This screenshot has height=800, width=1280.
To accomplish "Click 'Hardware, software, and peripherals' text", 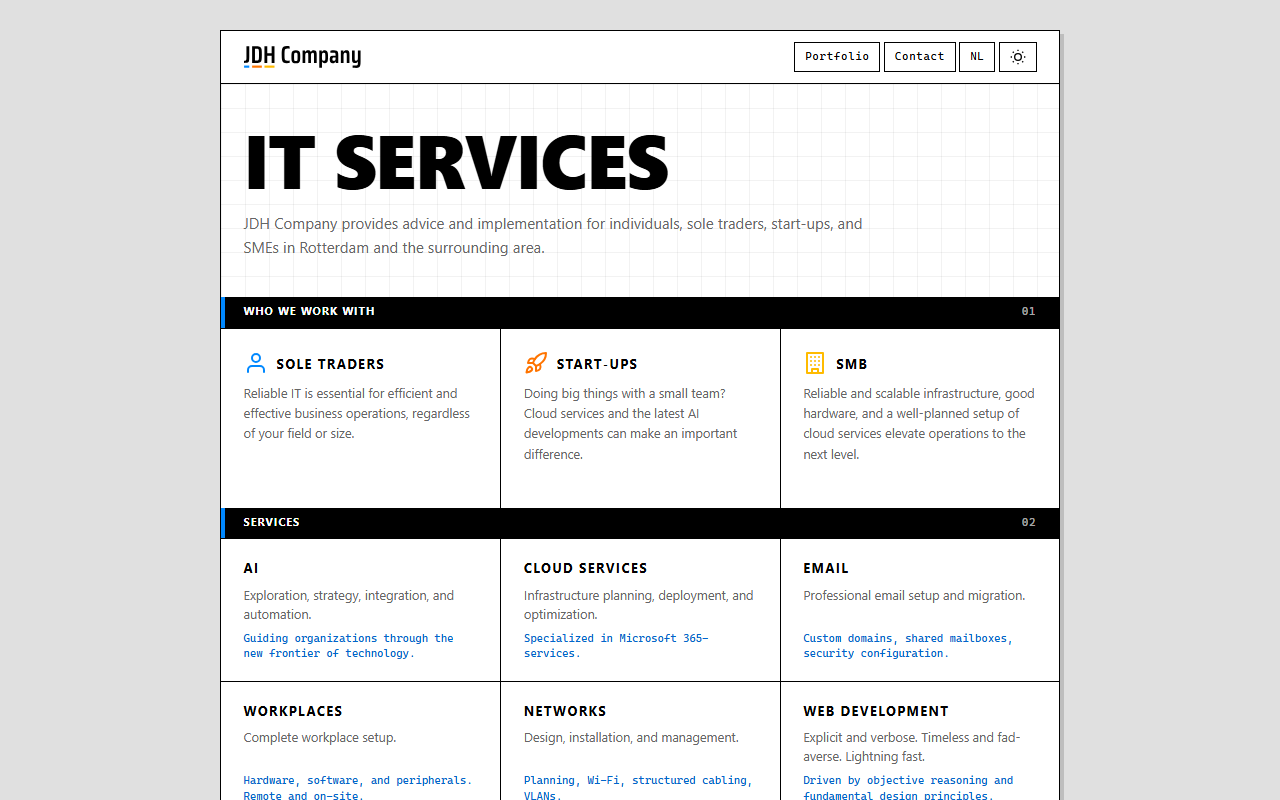I will pyautogui.click(x=358, y=788).
